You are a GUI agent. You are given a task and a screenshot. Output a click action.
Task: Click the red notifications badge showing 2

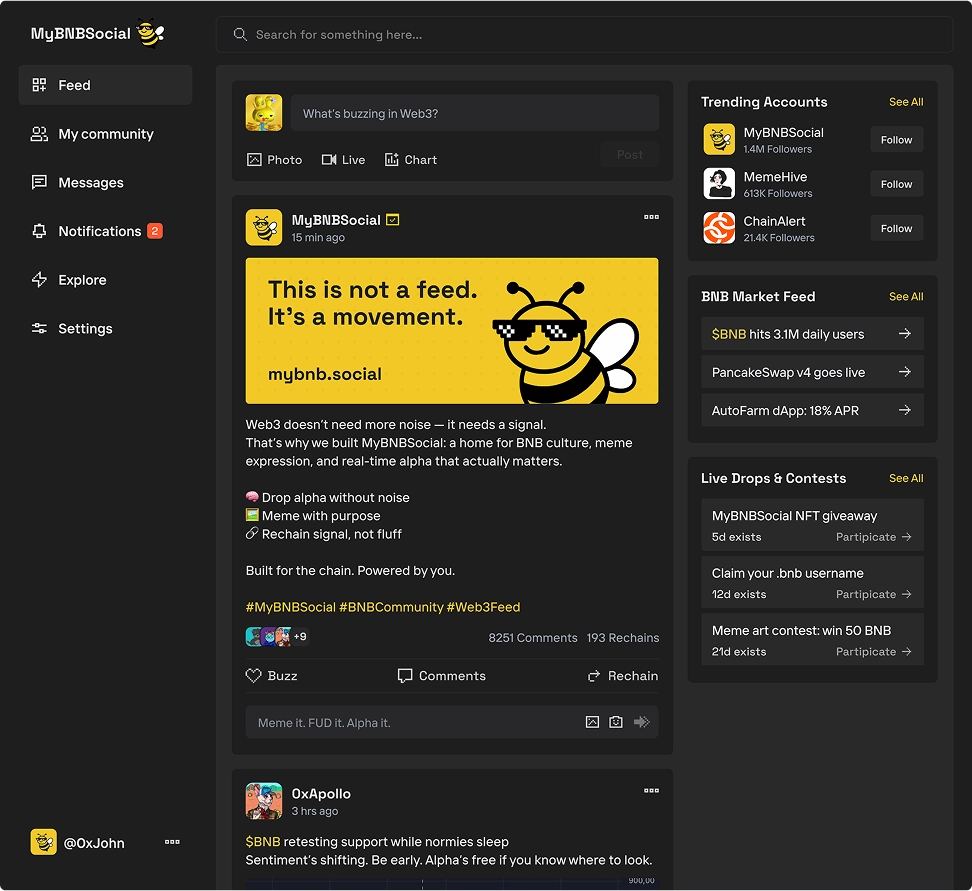155,231
